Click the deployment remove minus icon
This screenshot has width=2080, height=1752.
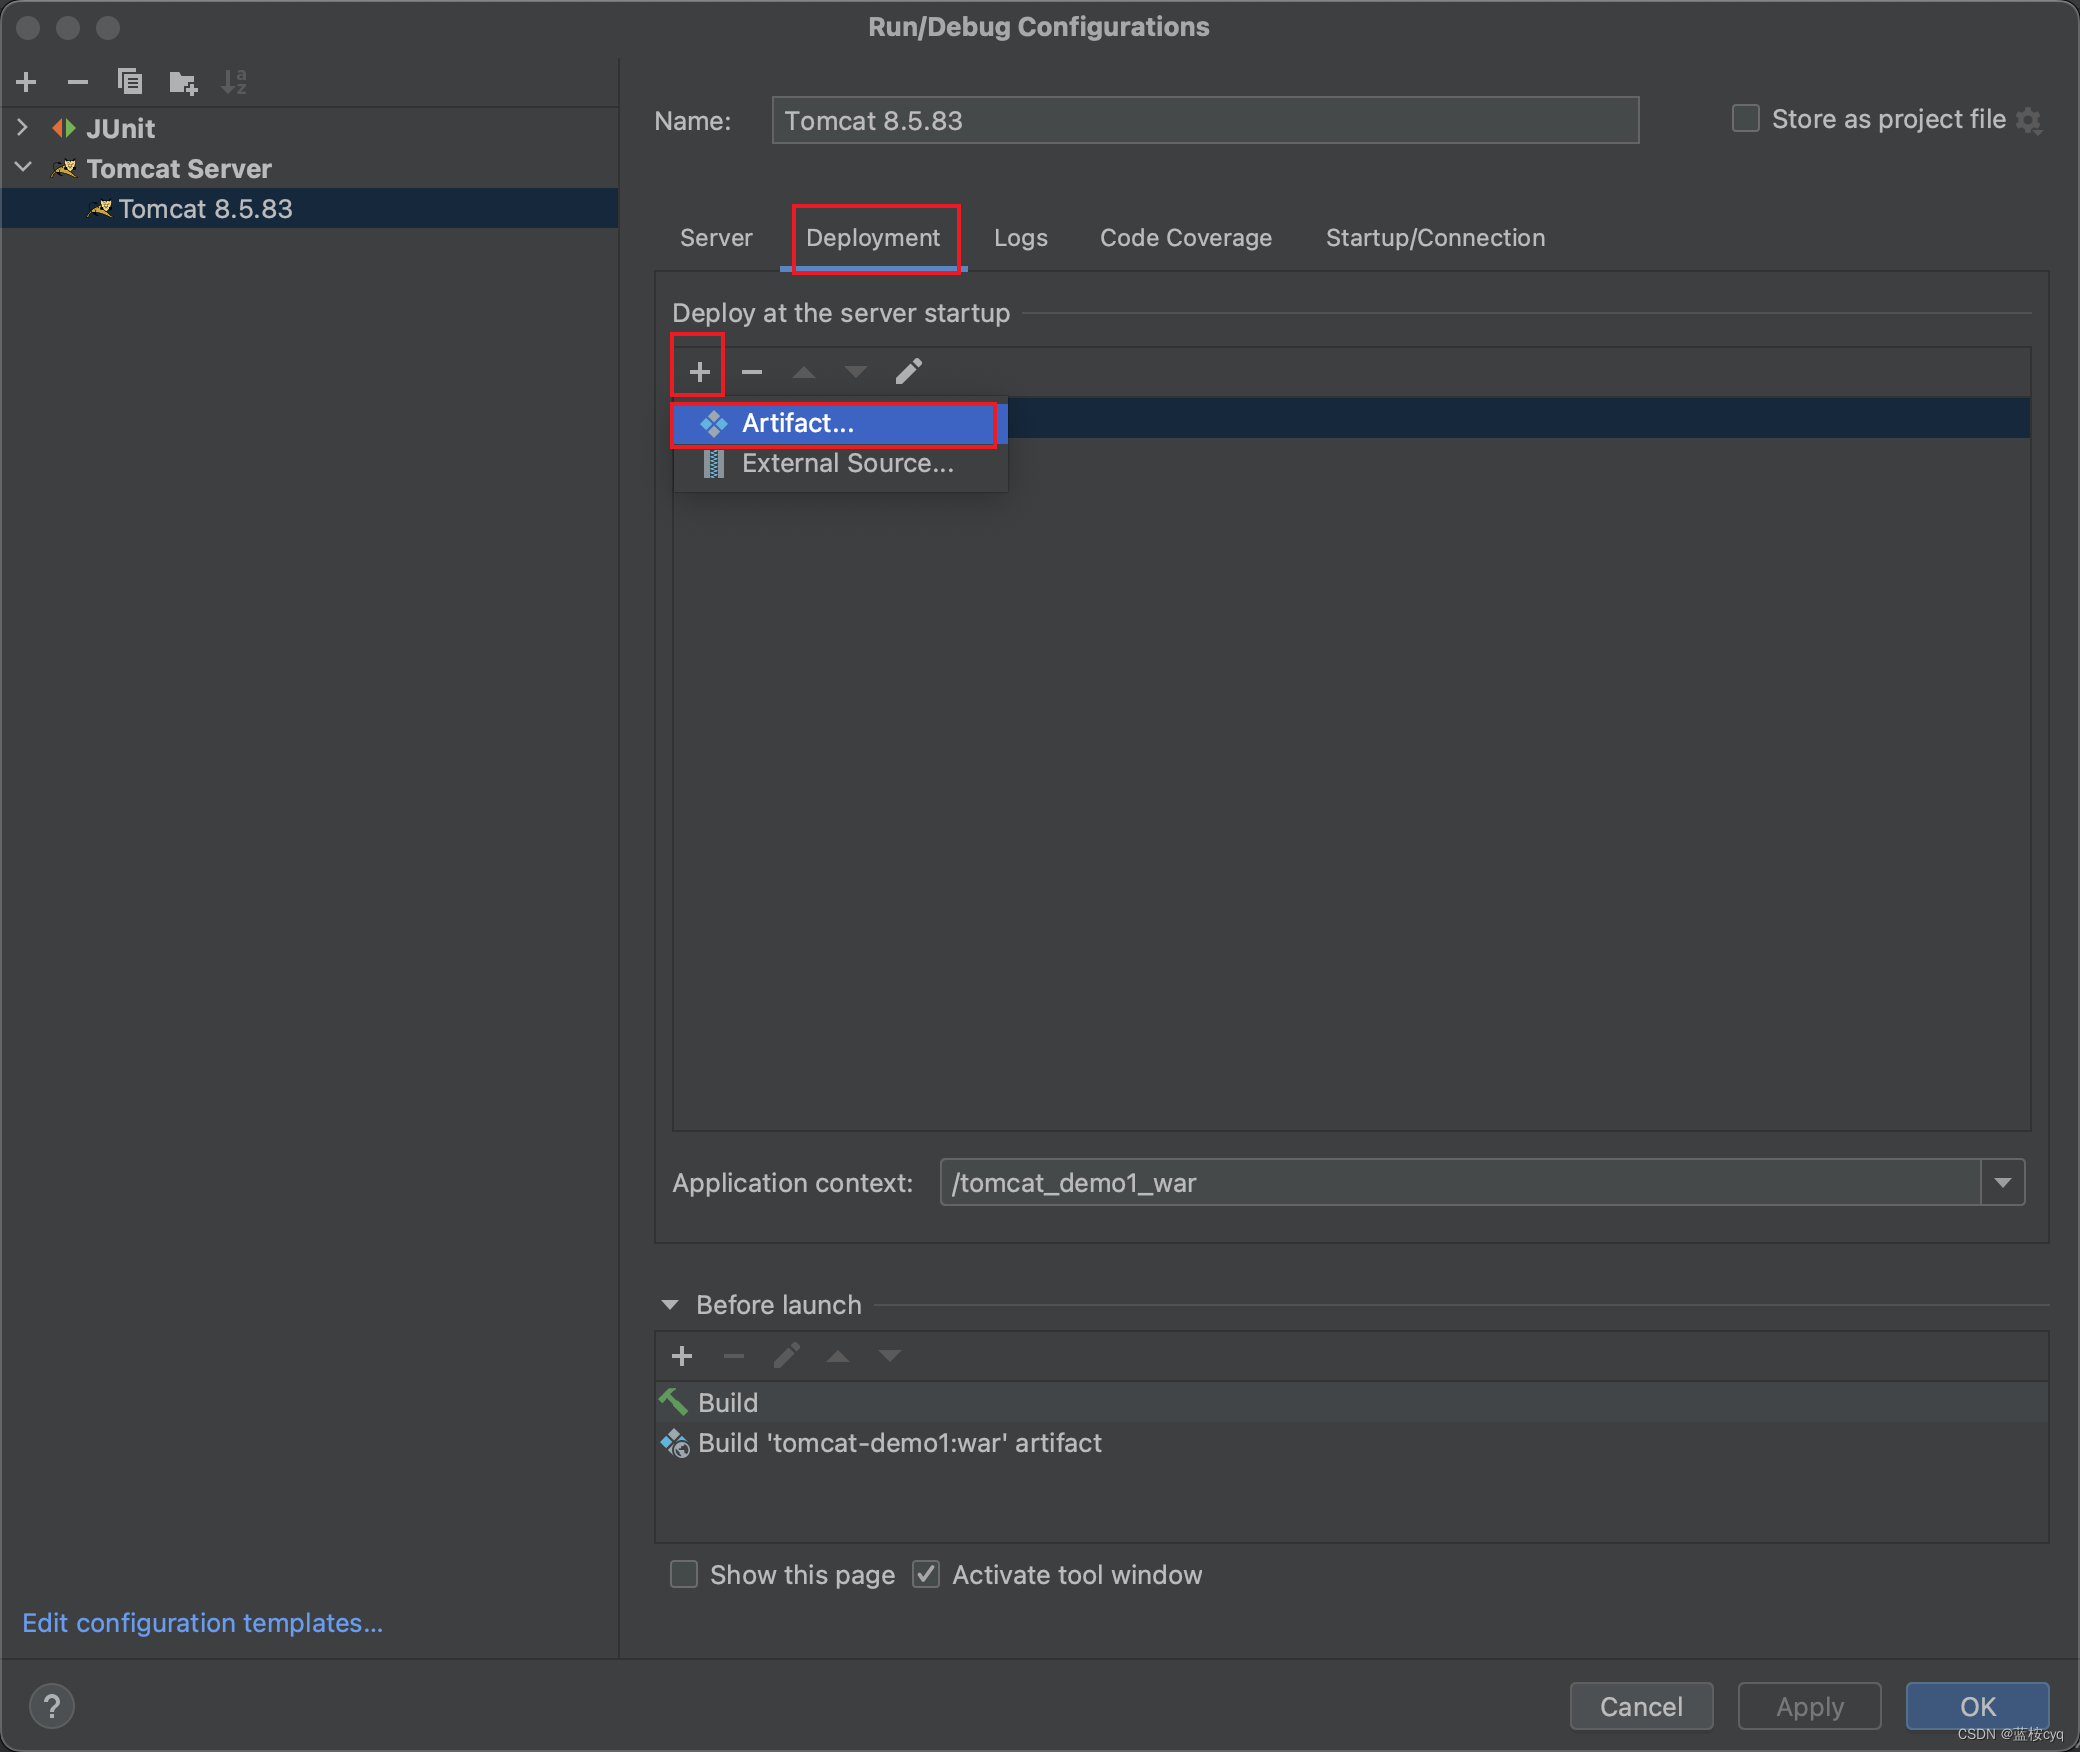coord(752,372)
